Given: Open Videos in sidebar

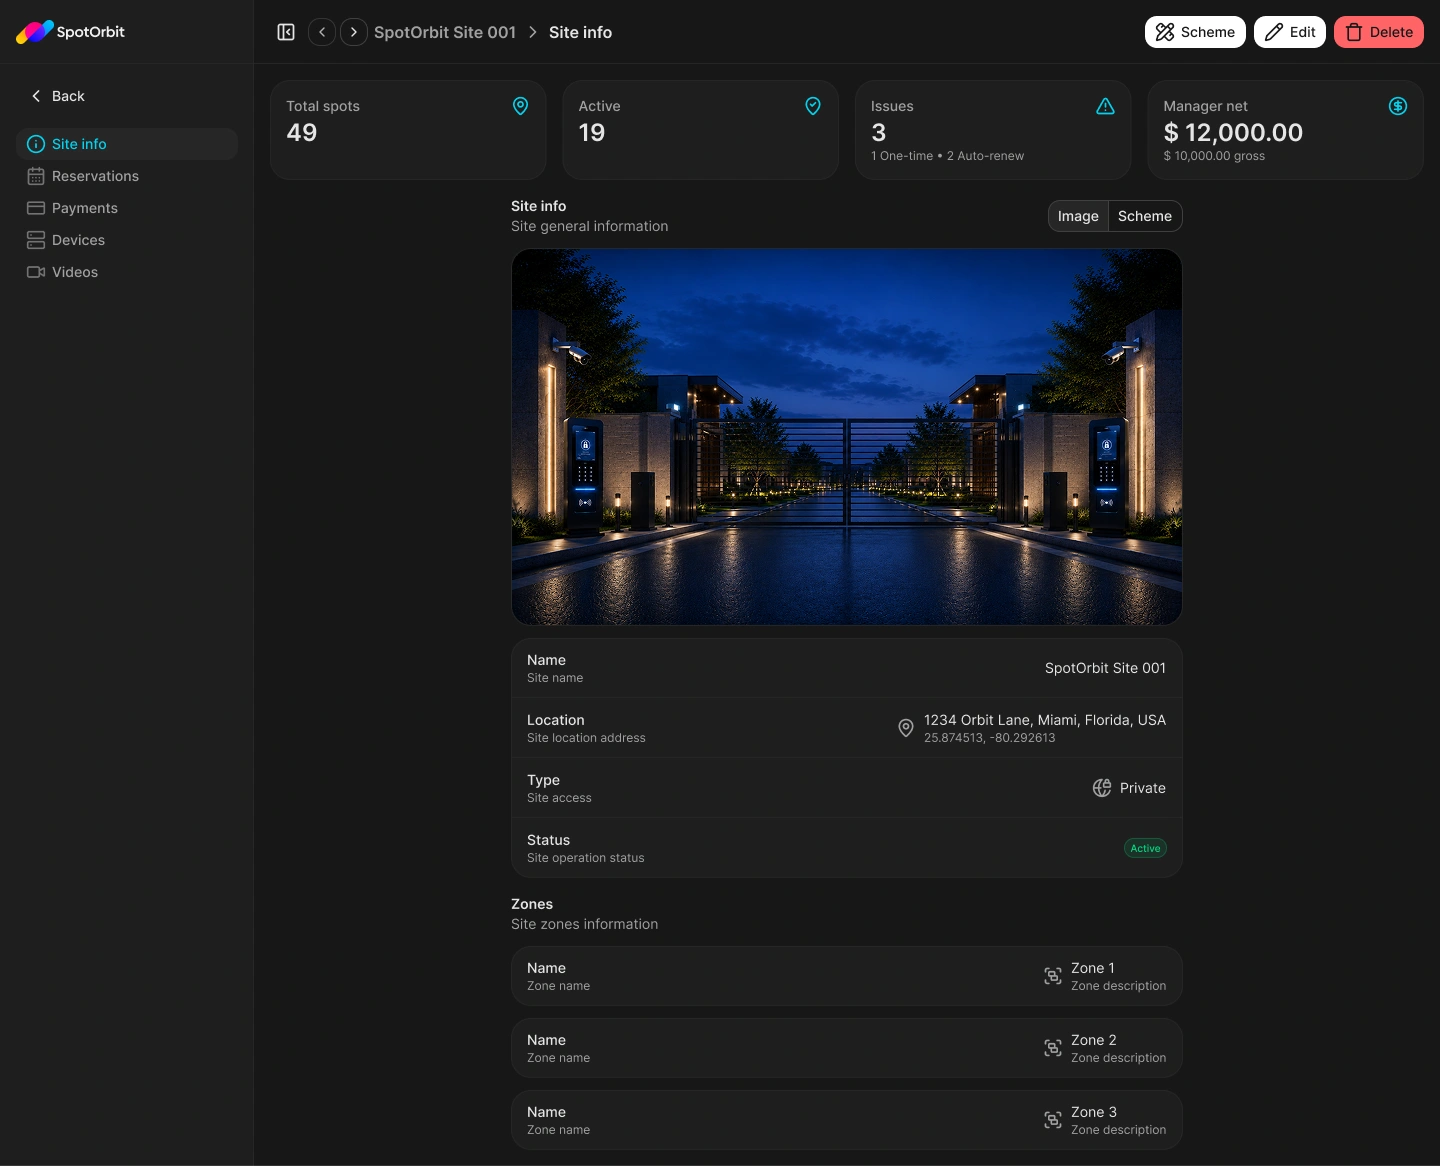Looking at the screenshot, I should click(127, 272).
